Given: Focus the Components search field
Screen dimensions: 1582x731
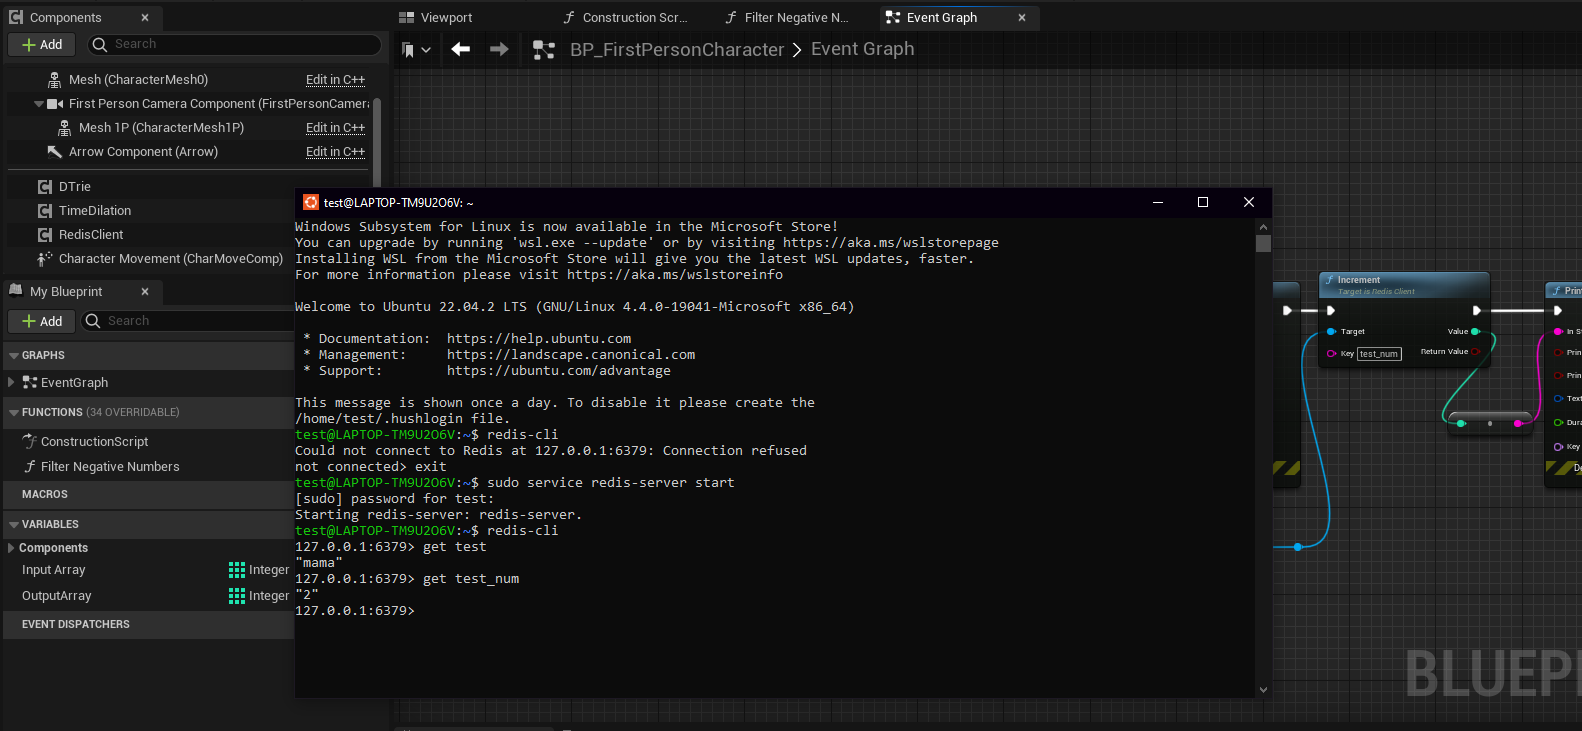Looking at the screenshot, I should pyautogui.click(x=235, y=44).
